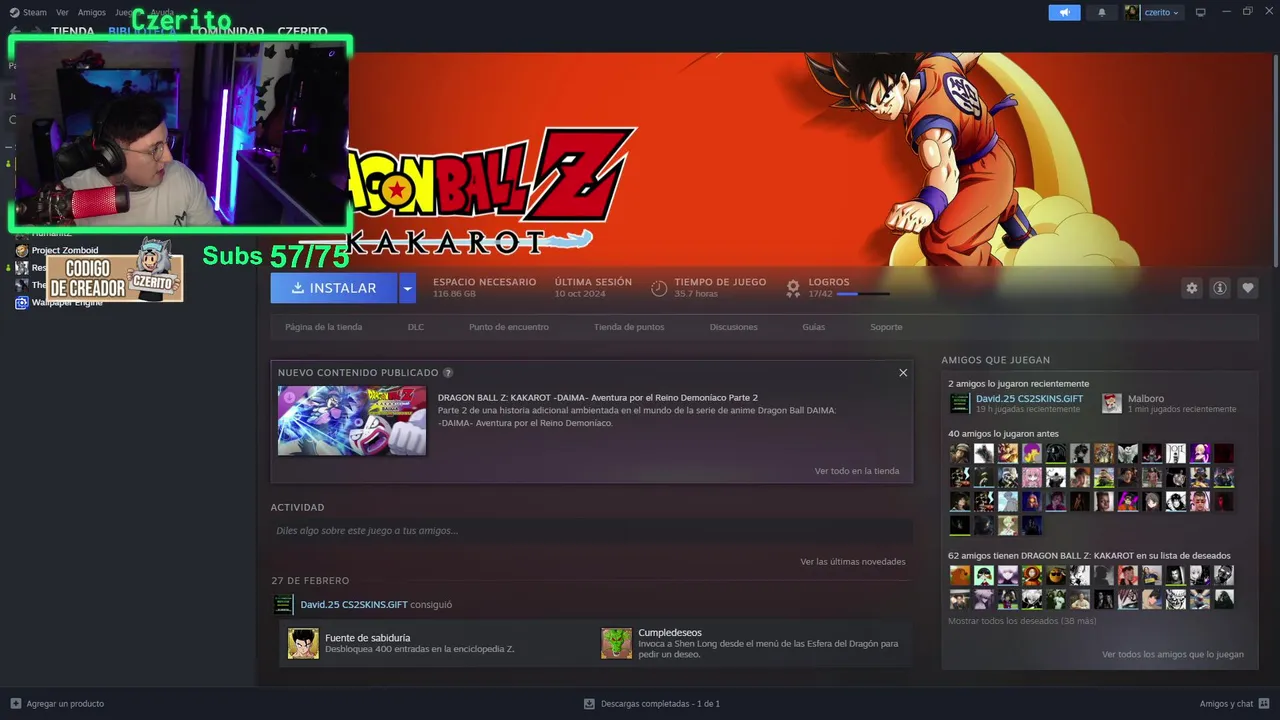Click Agregar un producto
The height and width of the screenshot is (720, 1280).
click(x=65, y=704)
